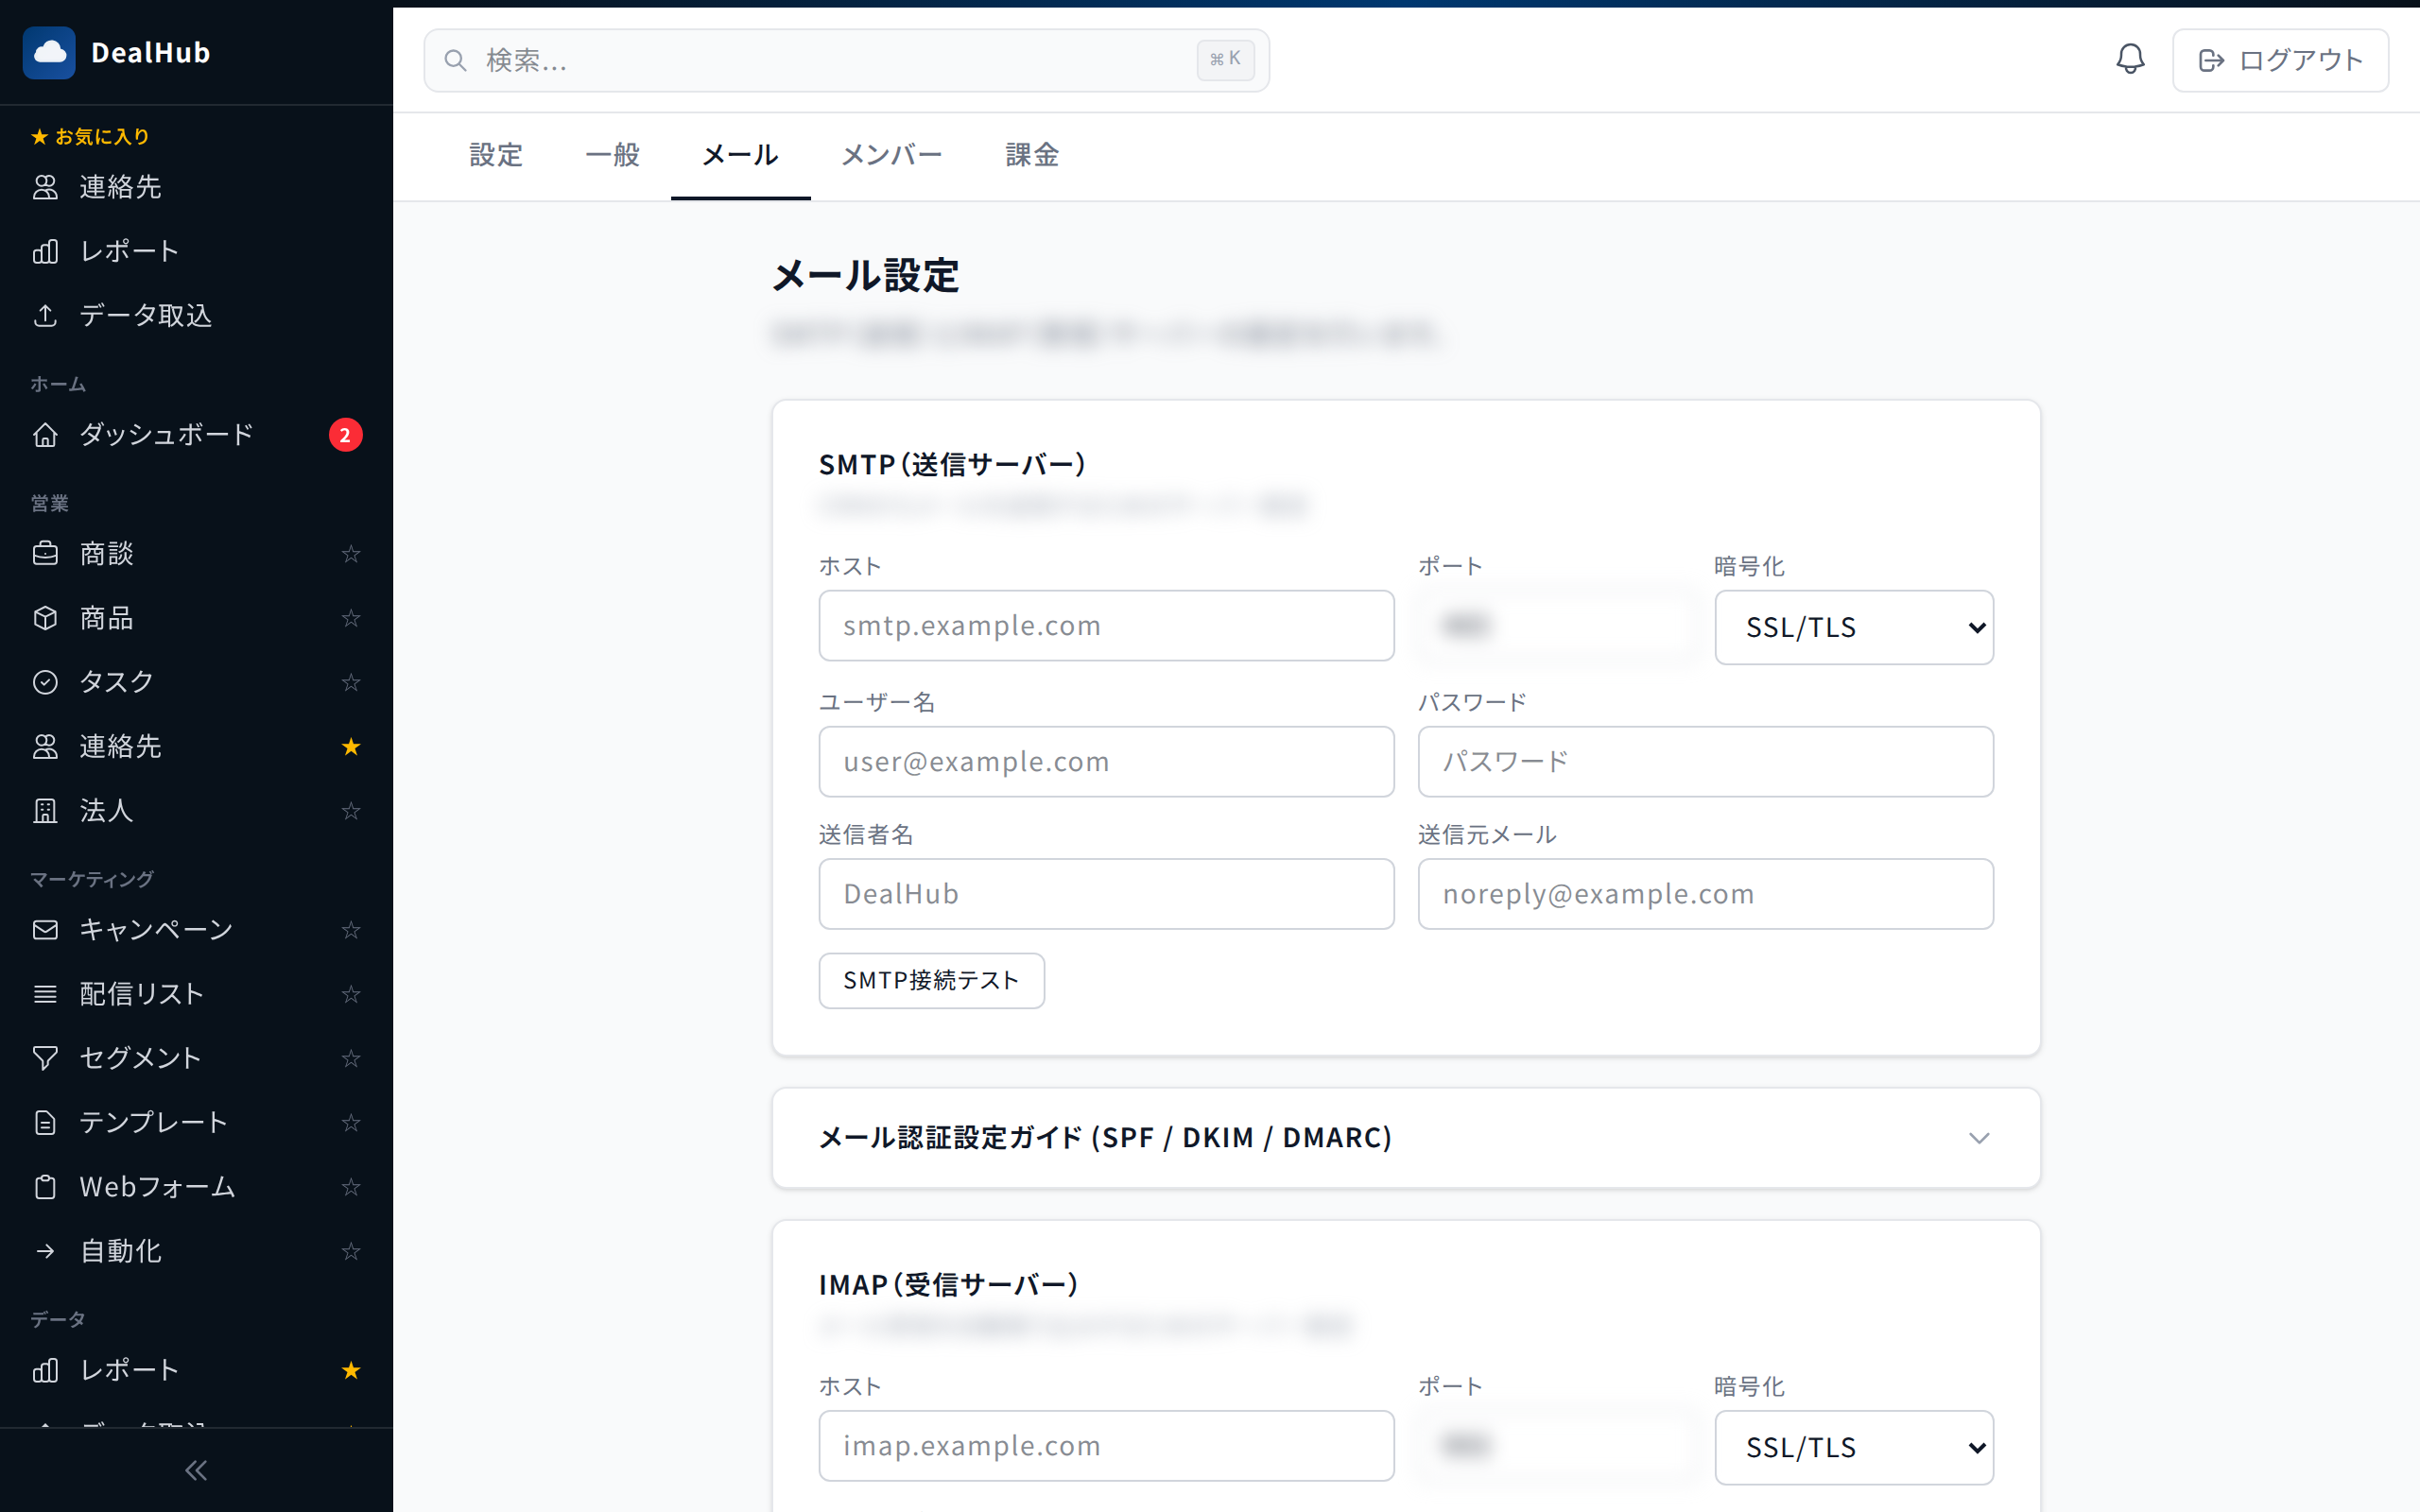Click the DealHub cloud logo
Screen dimensions: 2420x1512
49,52
